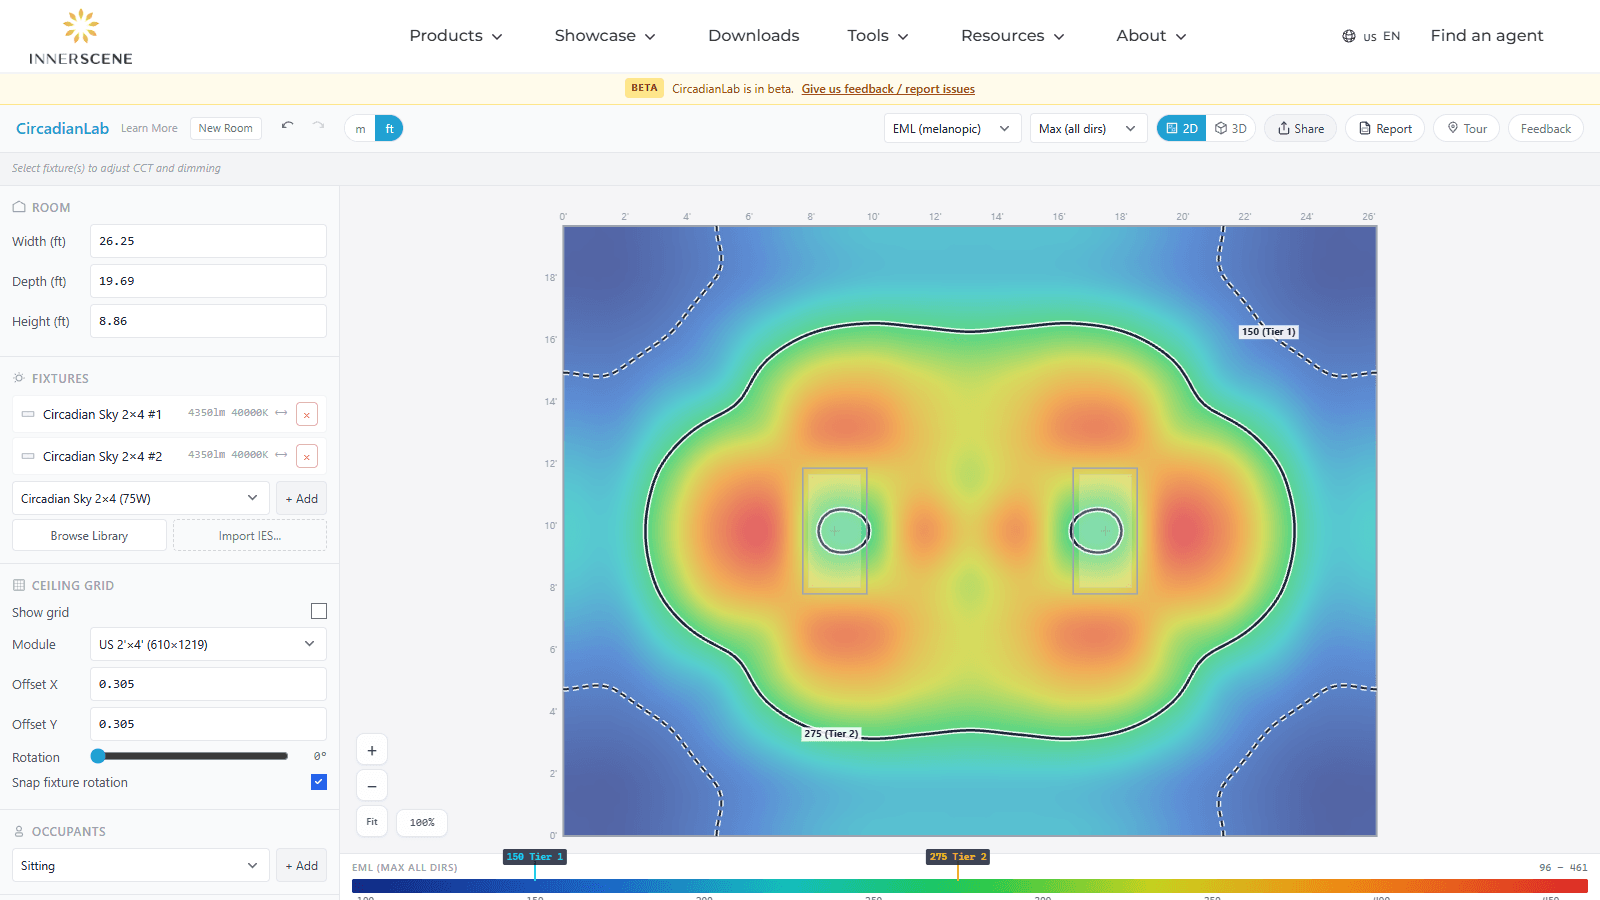
Task: Expand the About menu
Action: pyautogui.click(x=1151, y=36)
